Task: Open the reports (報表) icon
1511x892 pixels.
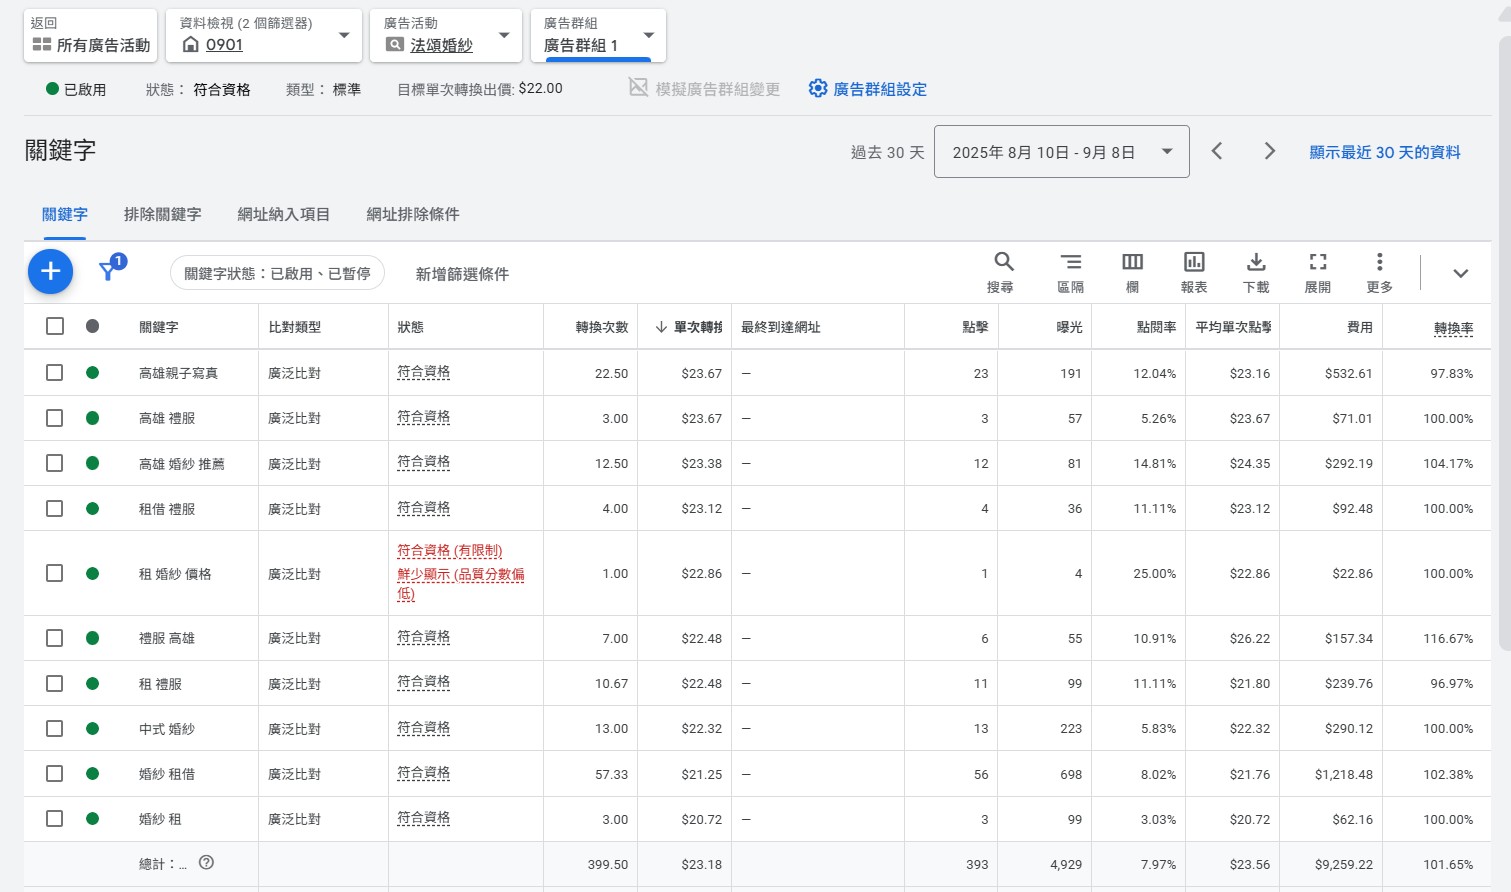Action: (1194, 262)
